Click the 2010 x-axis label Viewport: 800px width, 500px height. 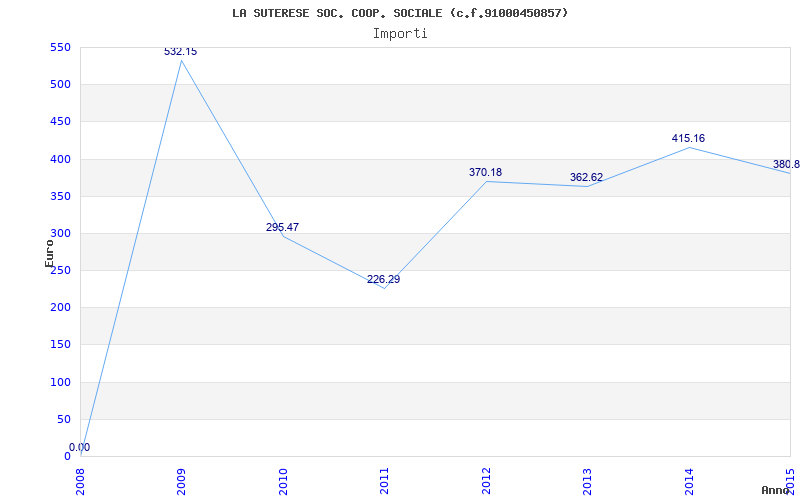tap(283, 481)
